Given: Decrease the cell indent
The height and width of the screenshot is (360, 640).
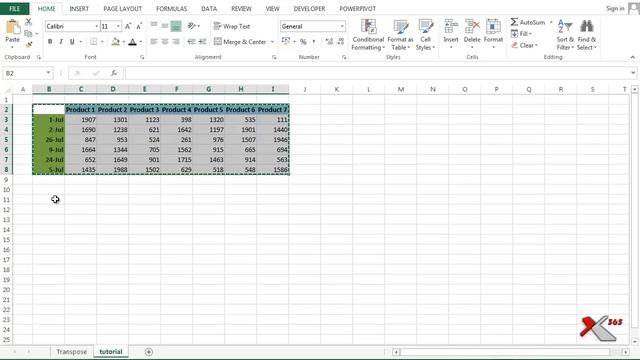Looking at the screenshot, I should pos(191,42).
